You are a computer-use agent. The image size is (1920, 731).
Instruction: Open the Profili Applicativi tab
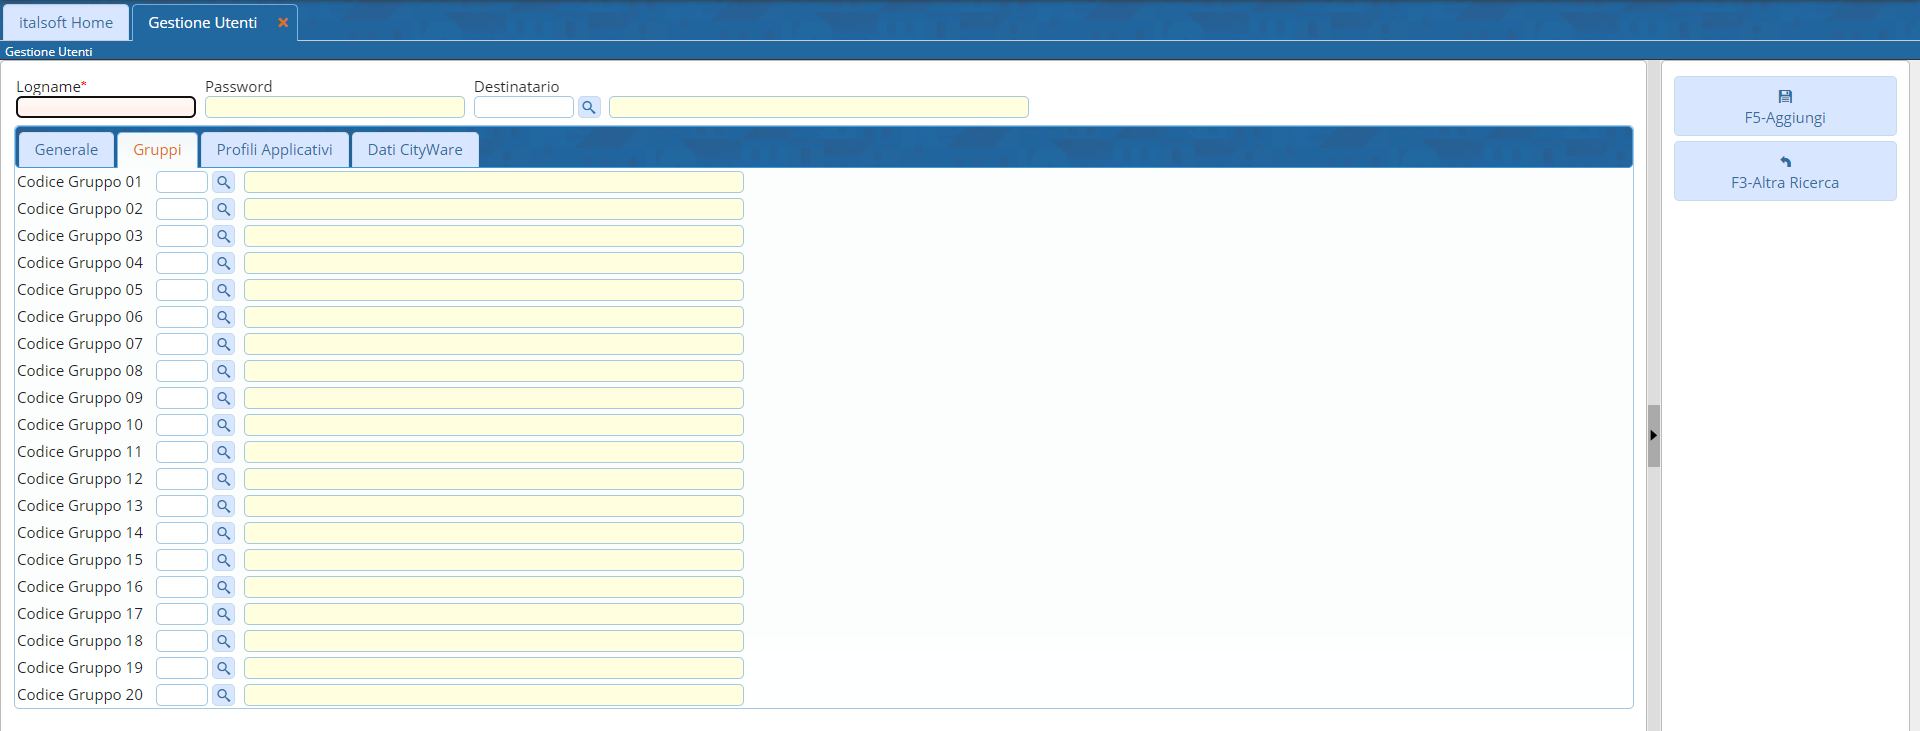click(274, 150)
